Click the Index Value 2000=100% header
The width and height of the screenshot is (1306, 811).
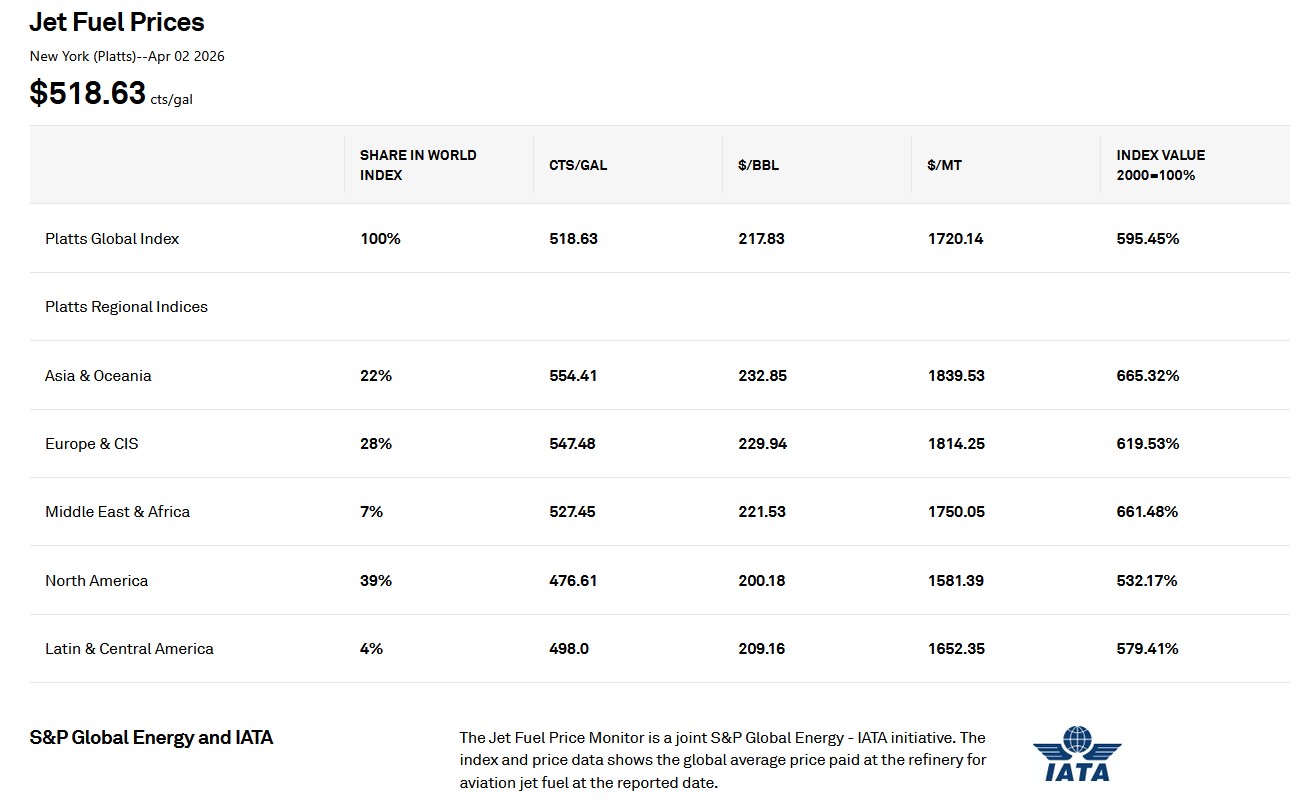[1160, 165]
